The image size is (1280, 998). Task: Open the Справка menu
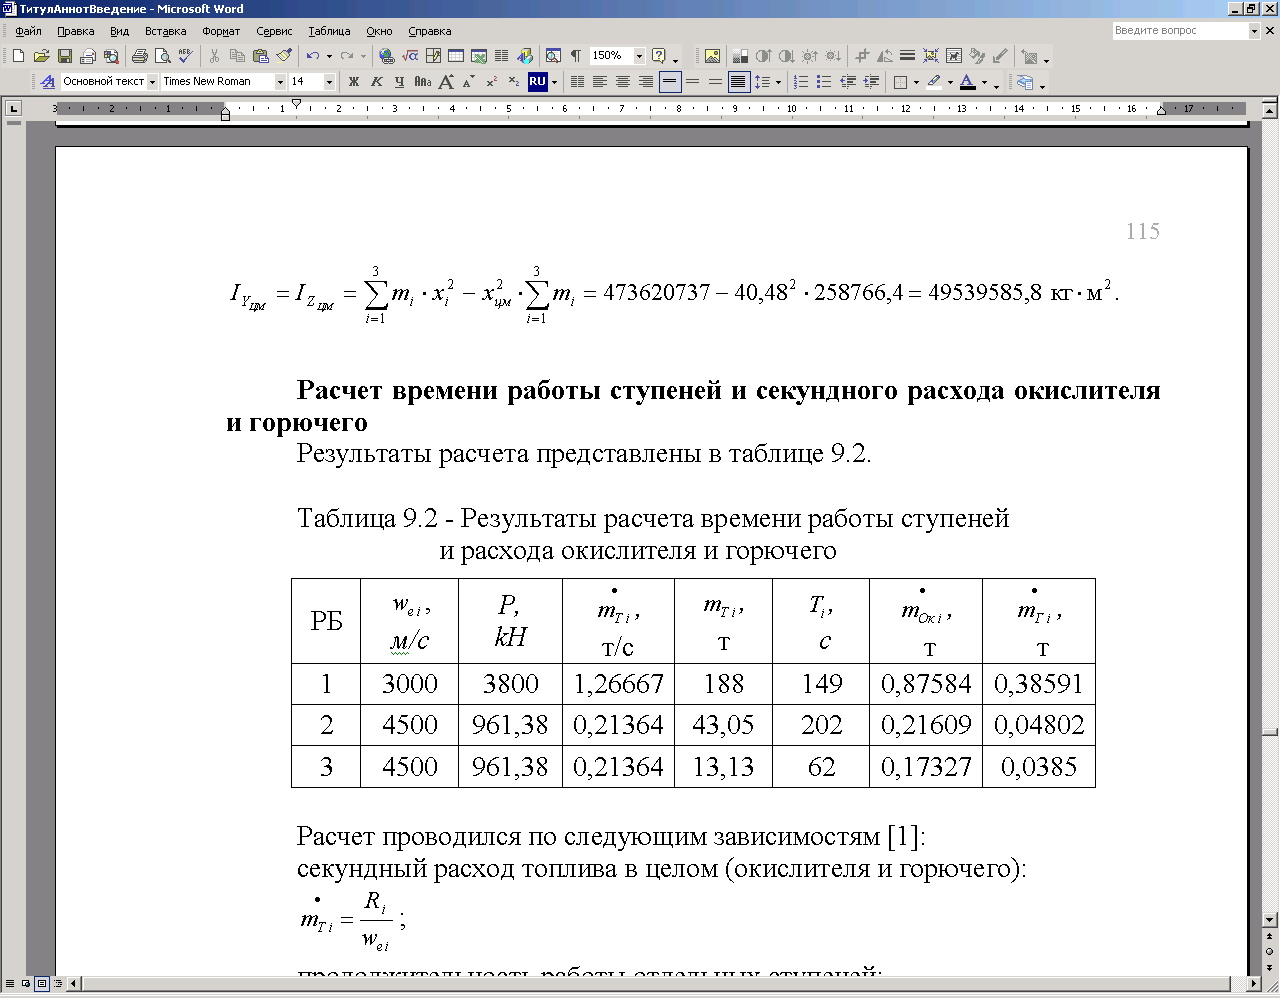click(430, 31)
